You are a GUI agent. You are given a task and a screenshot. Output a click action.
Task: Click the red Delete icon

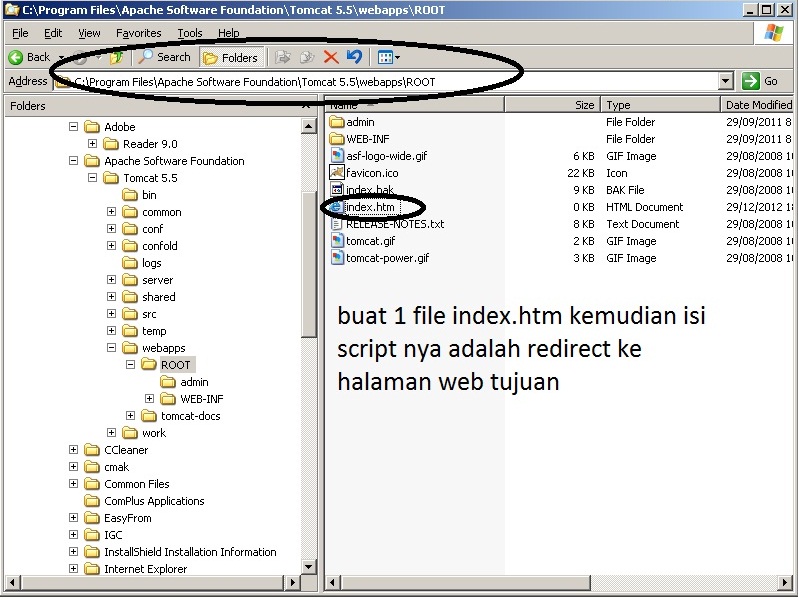pyautogui.click(x=331, y=57)
